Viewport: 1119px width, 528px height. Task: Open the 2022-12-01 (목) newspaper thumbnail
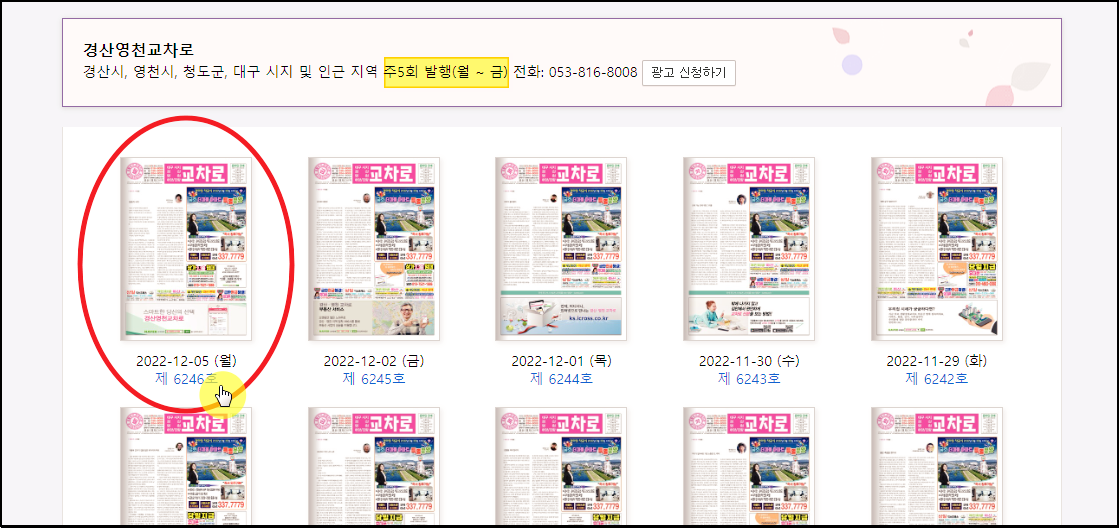coord(561,249)
